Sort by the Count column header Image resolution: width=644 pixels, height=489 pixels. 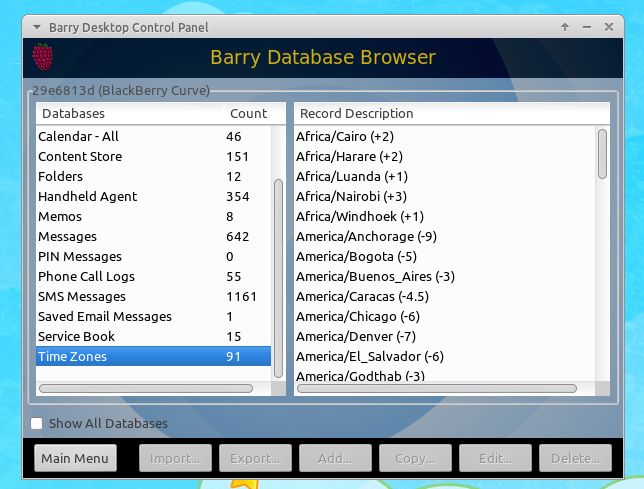255,113
